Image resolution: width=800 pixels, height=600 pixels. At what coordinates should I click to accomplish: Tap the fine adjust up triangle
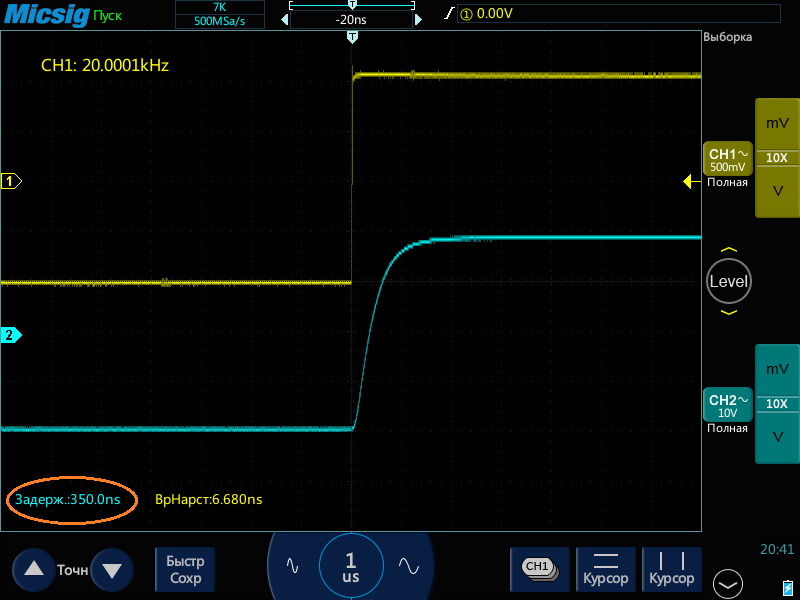[x=34, y=569]
